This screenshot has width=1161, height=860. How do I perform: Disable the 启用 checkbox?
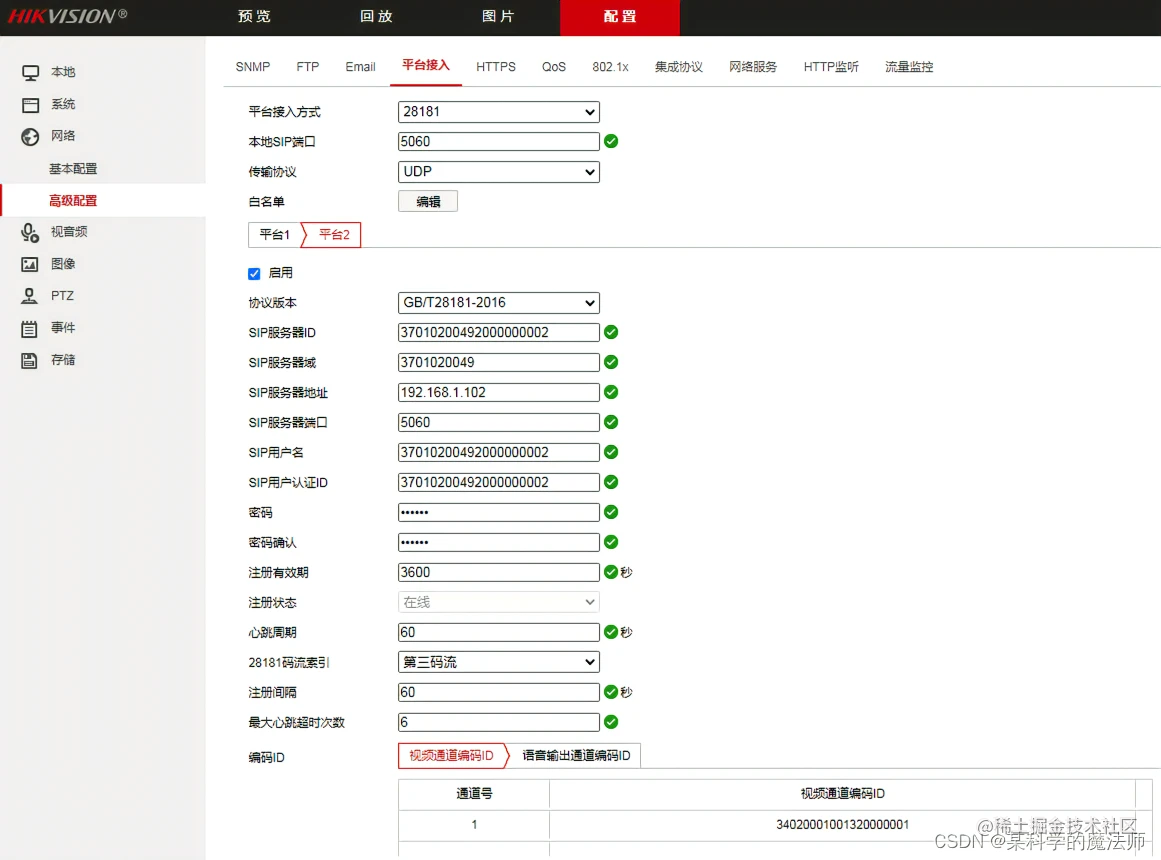click(x=254, y=273)
